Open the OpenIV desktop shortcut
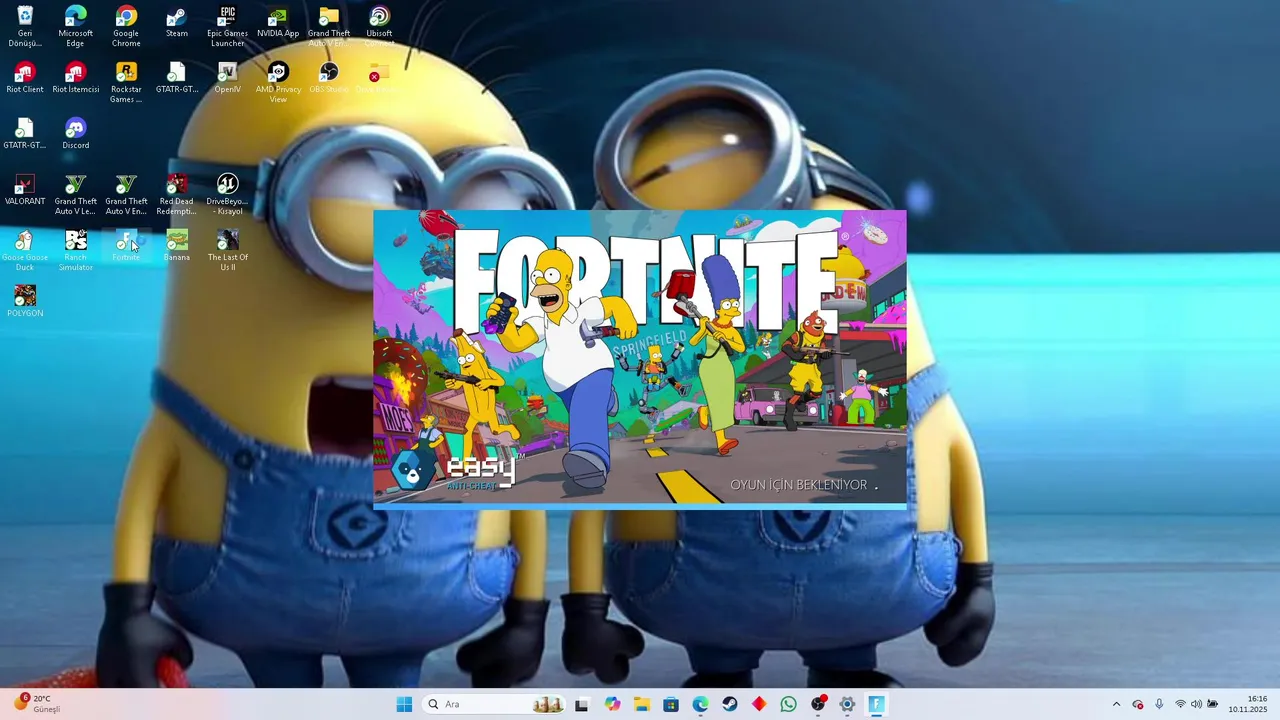 pos(227,78)
